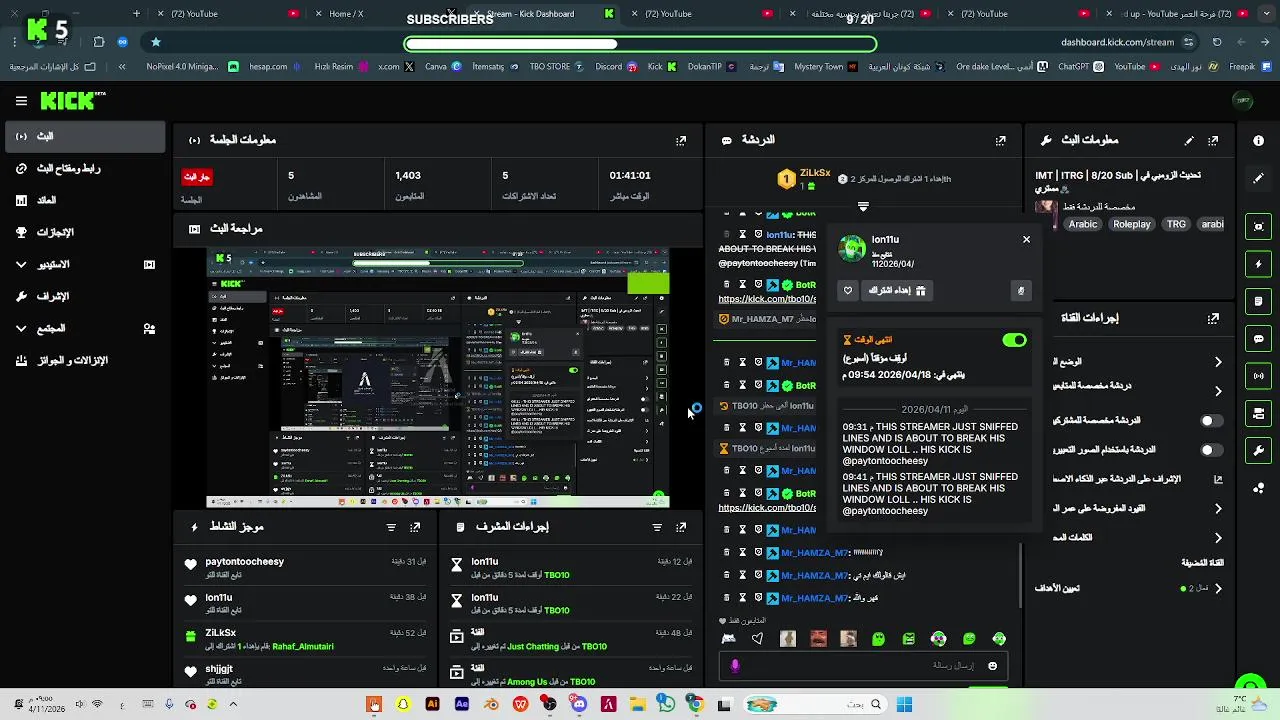This screenshot has height=720, width=1280.
Task: Click trash icon beside Mr_HAMZA_M7 last message
Action: click(726, 598)
